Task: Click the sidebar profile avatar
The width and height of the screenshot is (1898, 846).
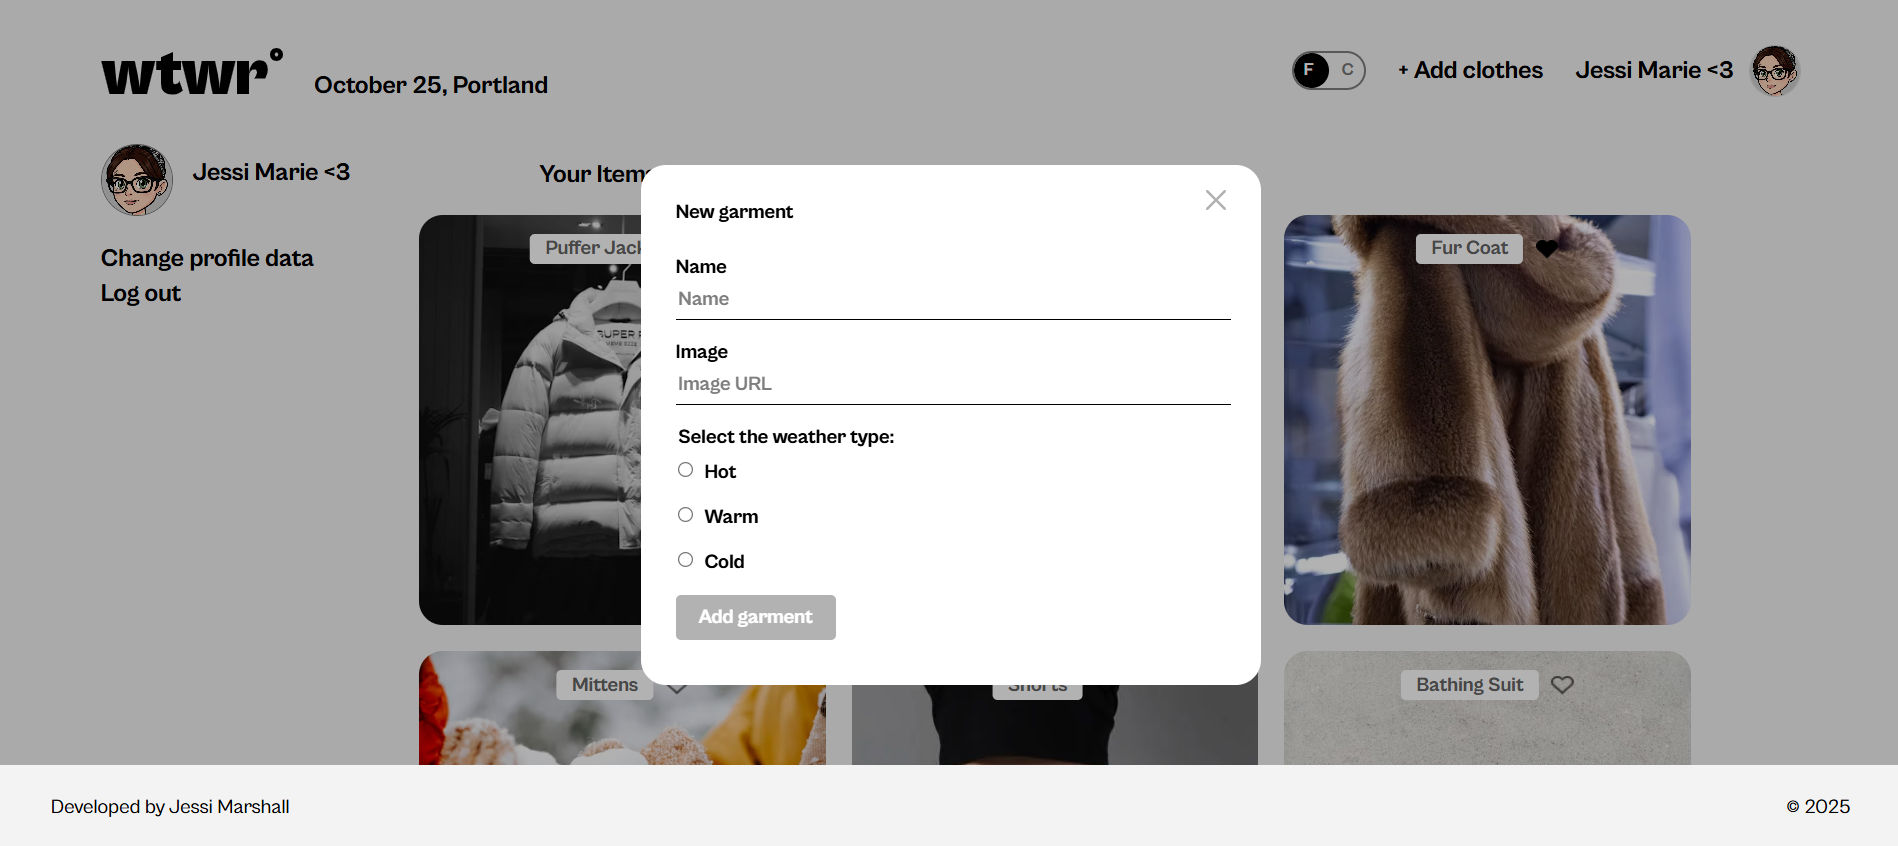Action: click(x=137, y=180)
